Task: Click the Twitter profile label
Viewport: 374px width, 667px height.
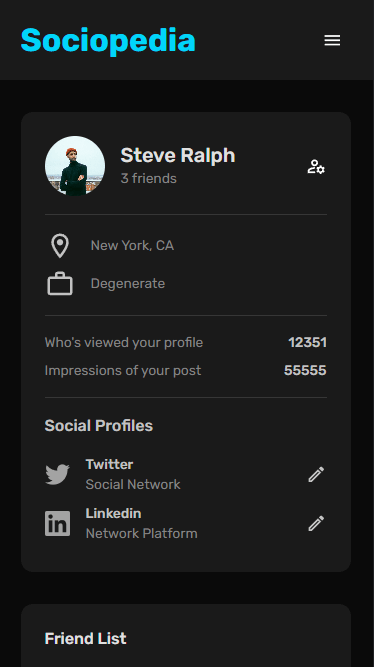Action: coord(109,464)
